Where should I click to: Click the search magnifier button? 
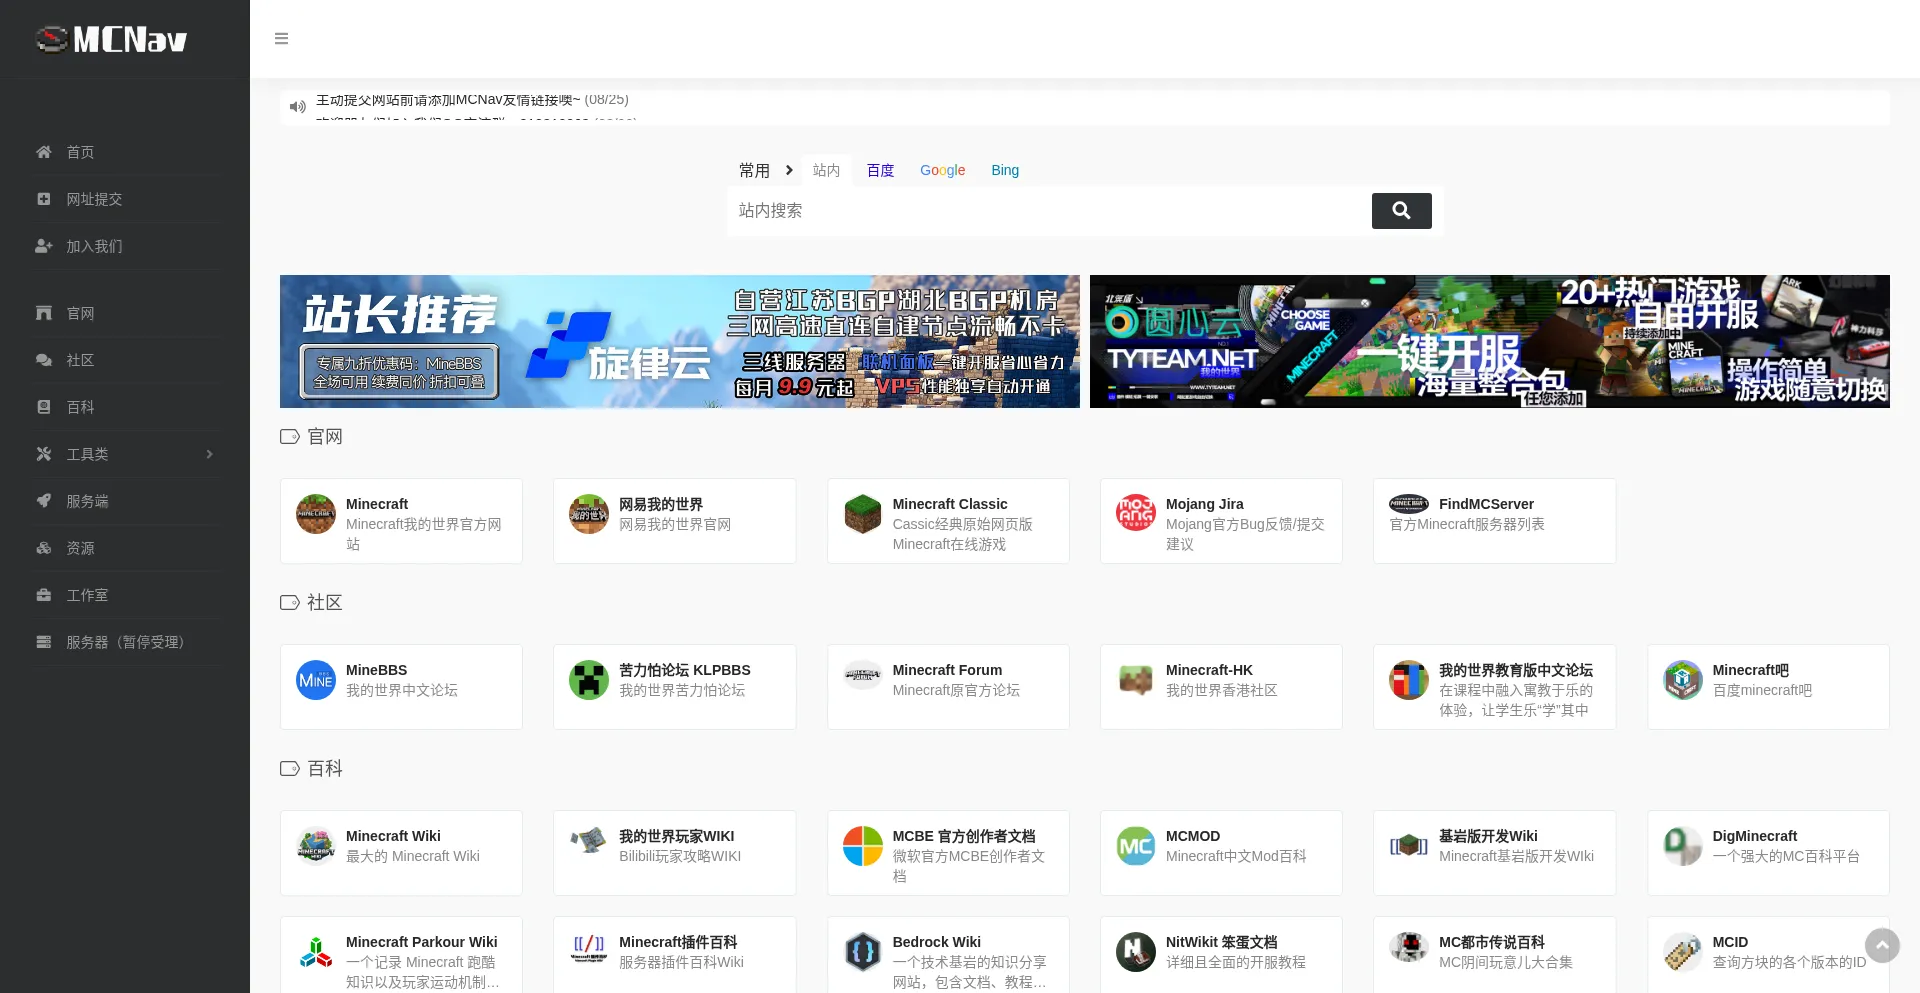point(1401,211)
